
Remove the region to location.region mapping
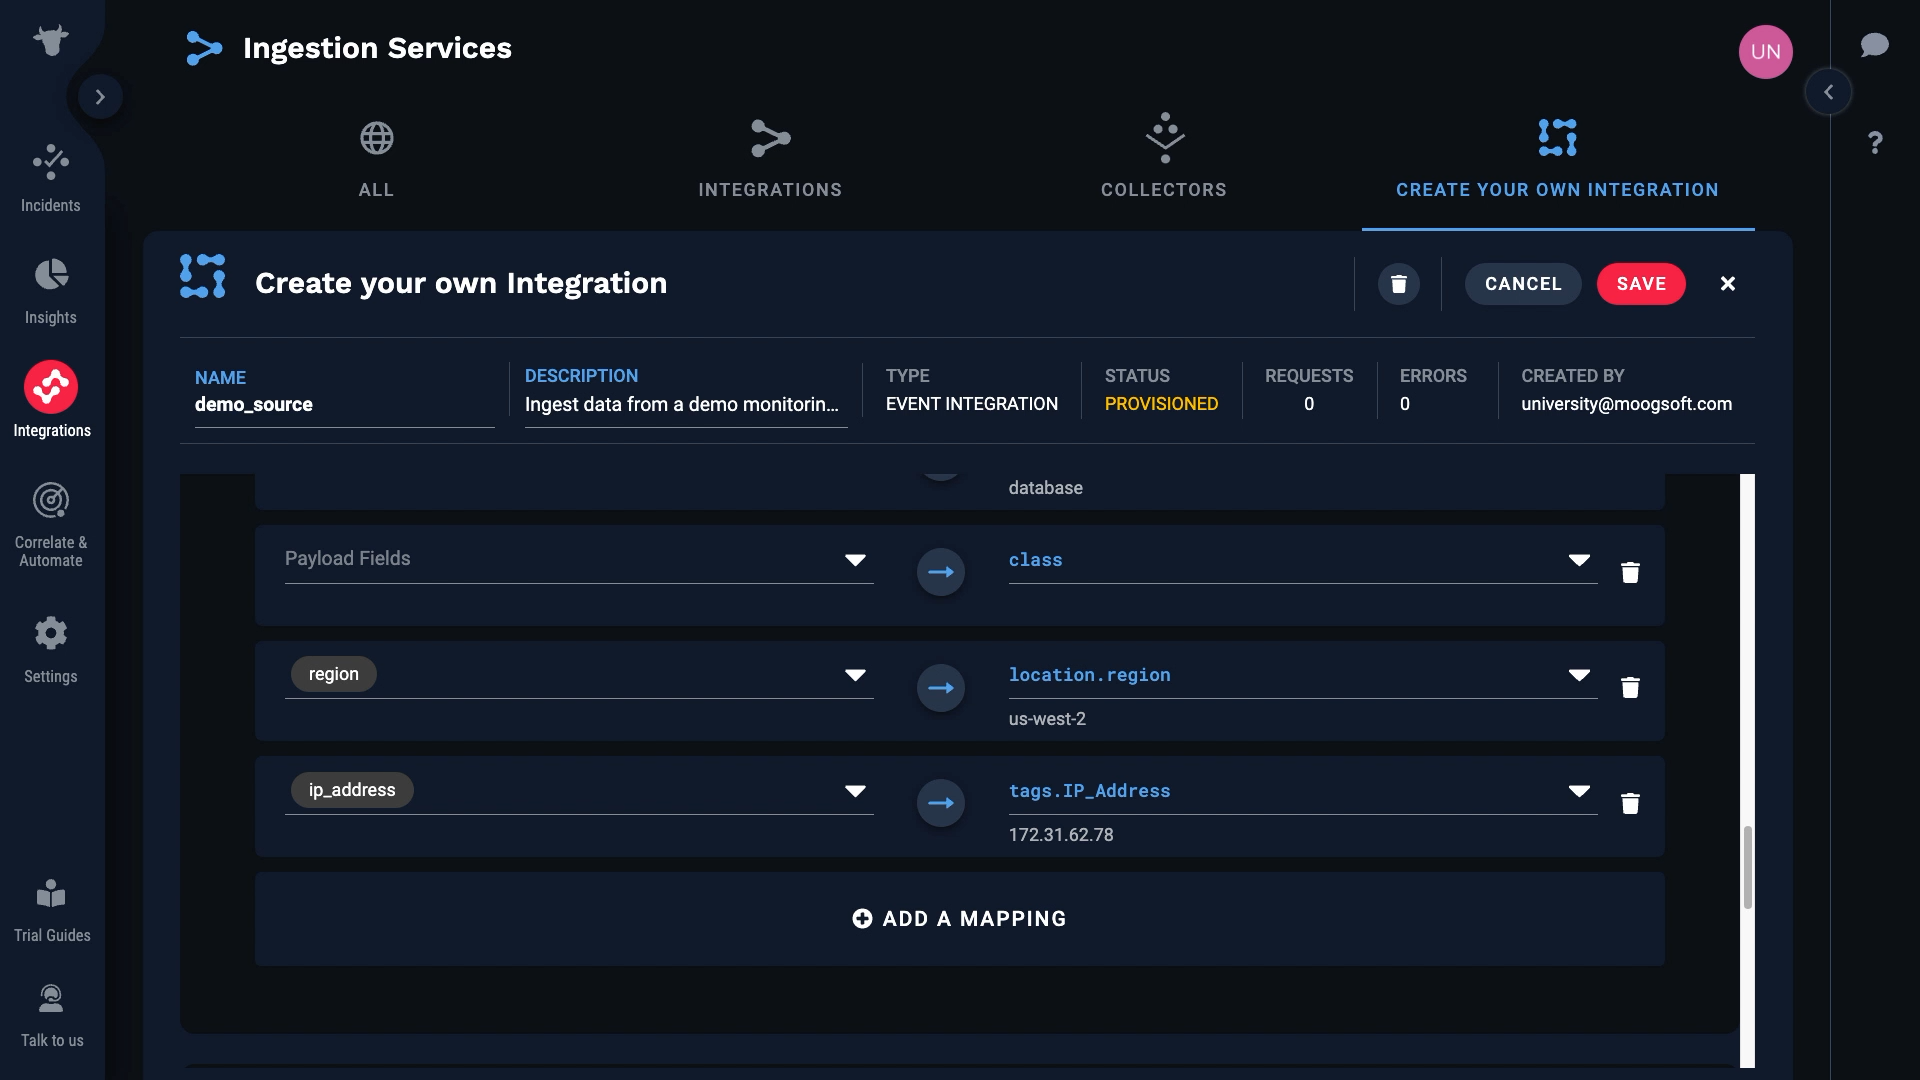pos(1630,688)
